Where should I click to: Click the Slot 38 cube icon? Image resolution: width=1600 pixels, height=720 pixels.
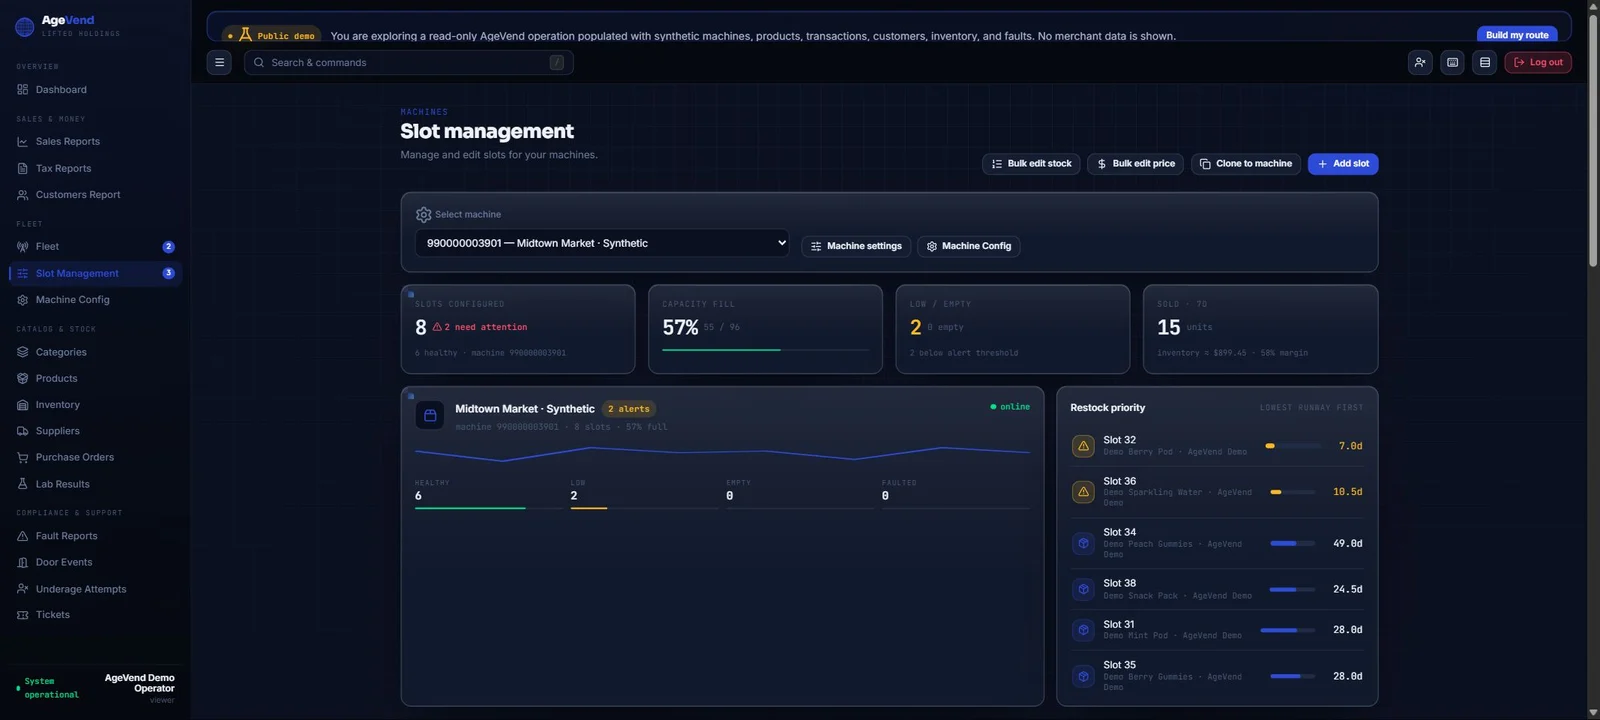pos(1083,589)
